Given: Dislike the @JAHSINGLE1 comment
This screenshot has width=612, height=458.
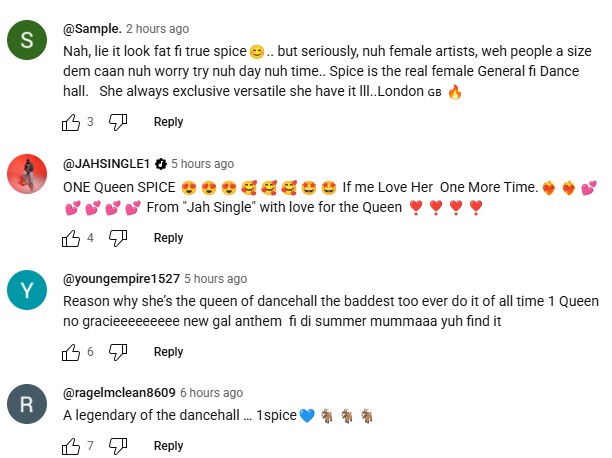Looking at the screenshot, I should coord(118,238).
